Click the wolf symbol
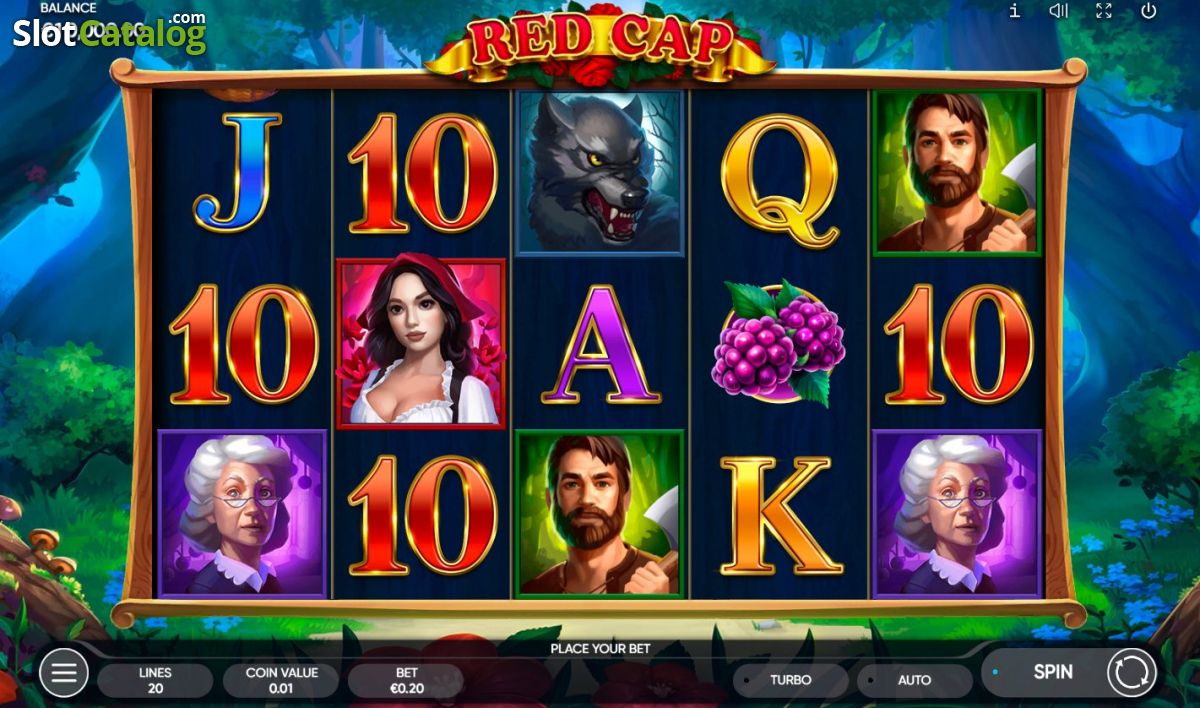1200x708 pixels. pos(599,172)
